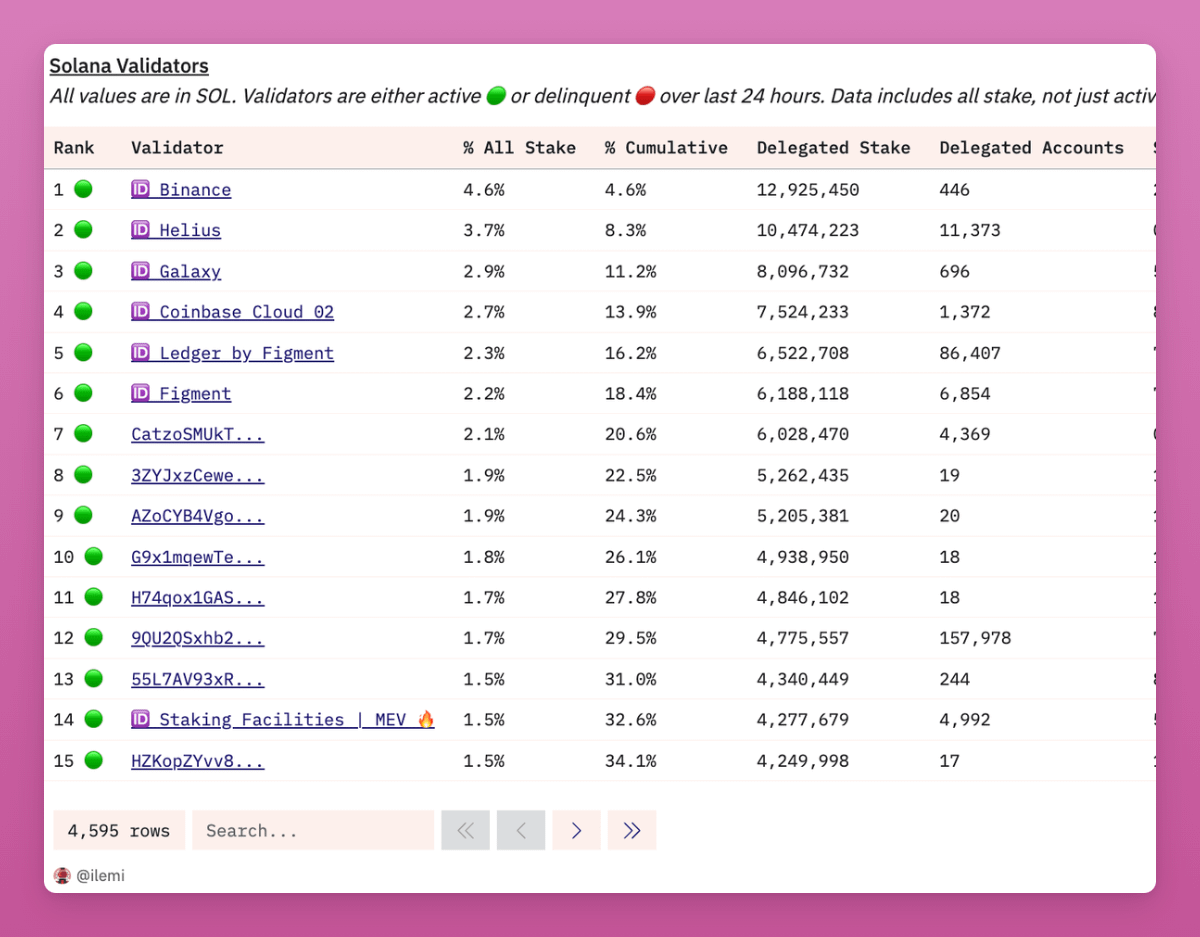Click the ID badge icon beside Binance
Image resolution: width=1200 pixels, height=937 pixels.
point(141,189)
